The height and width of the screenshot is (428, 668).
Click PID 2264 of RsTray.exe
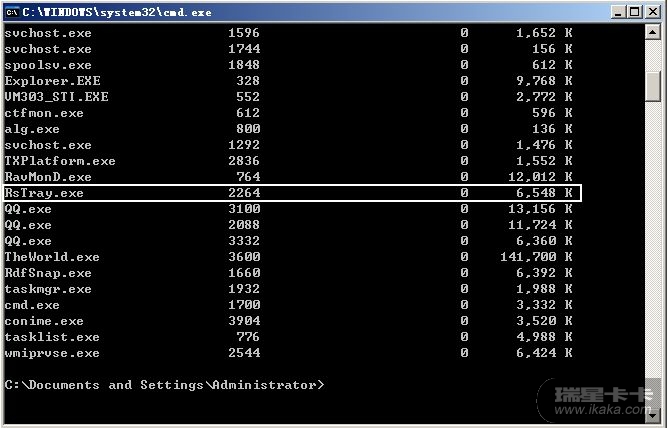[244, 193]
